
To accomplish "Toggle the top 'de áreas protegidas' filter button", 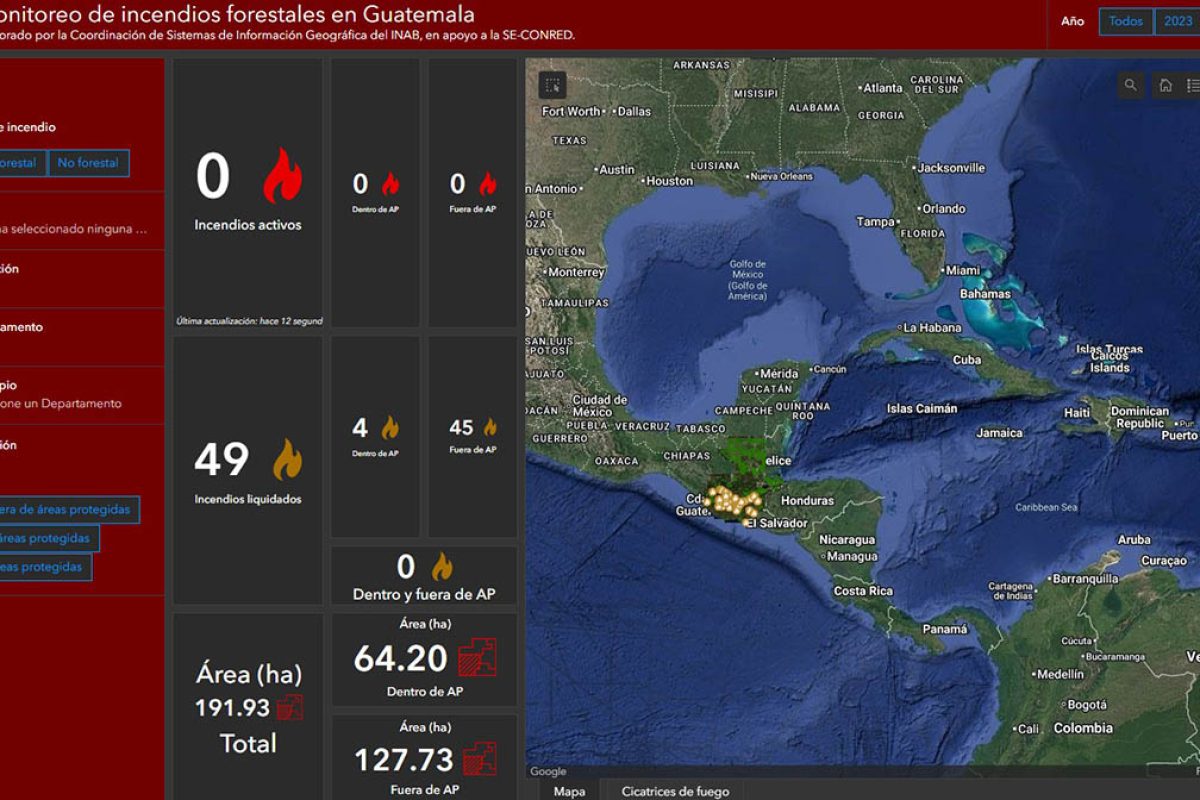I will click(66, 510).
